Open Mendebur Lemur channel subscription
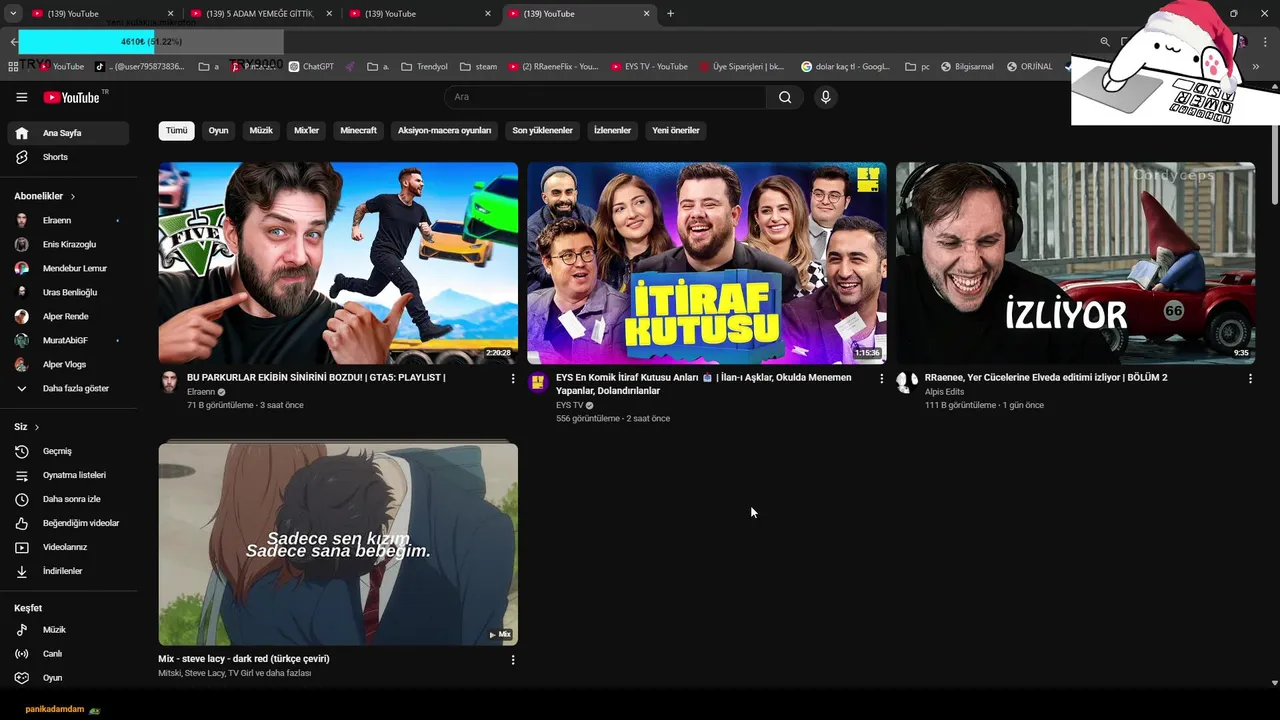Viewport: 1280px width, 720px height. click(68, 268)
